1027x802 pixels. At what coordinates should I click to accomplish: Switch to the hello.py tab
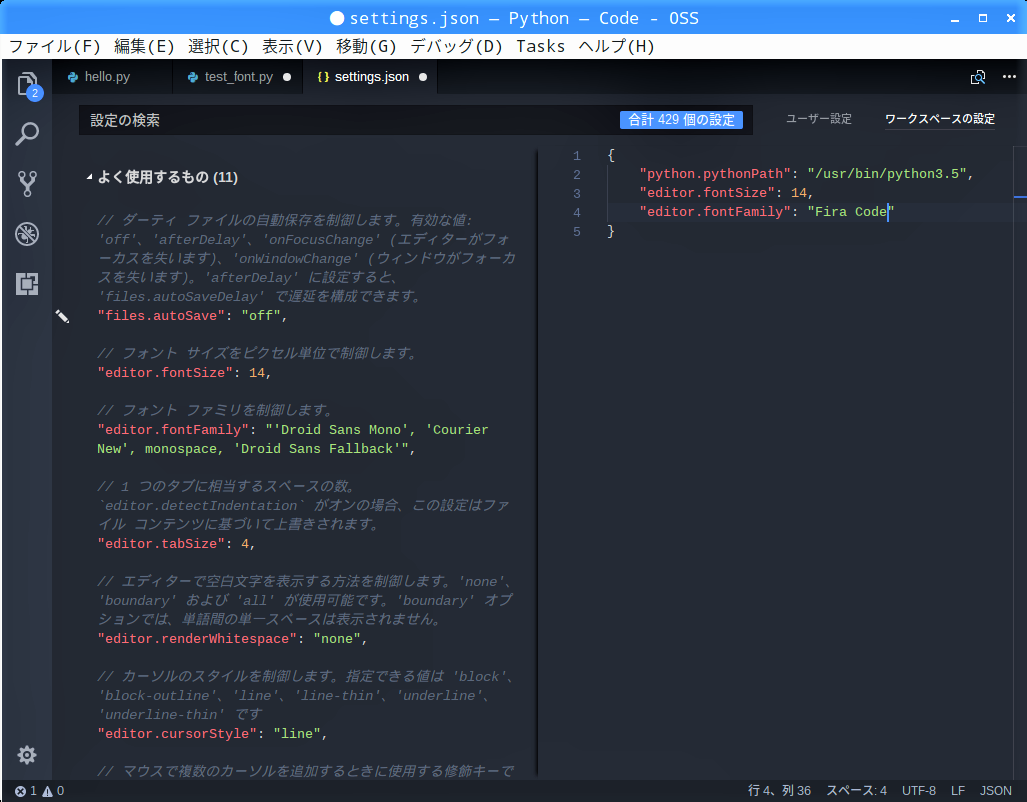(x=106, y=77)
